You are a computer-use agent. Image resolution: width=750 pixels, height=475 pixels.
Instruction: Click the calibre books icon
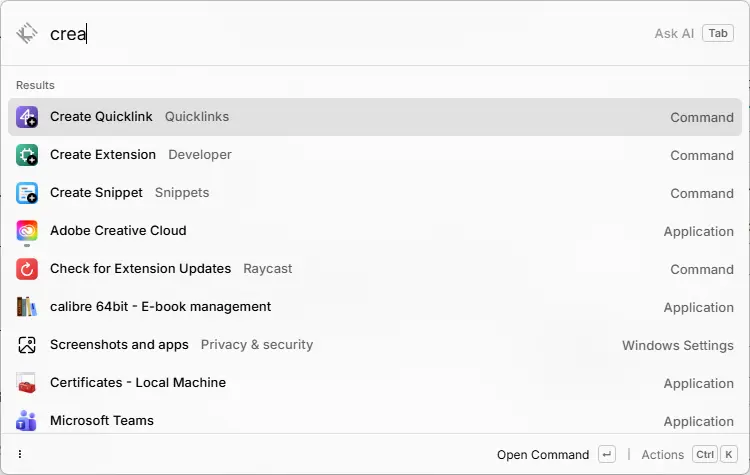(x=27, y=307)
